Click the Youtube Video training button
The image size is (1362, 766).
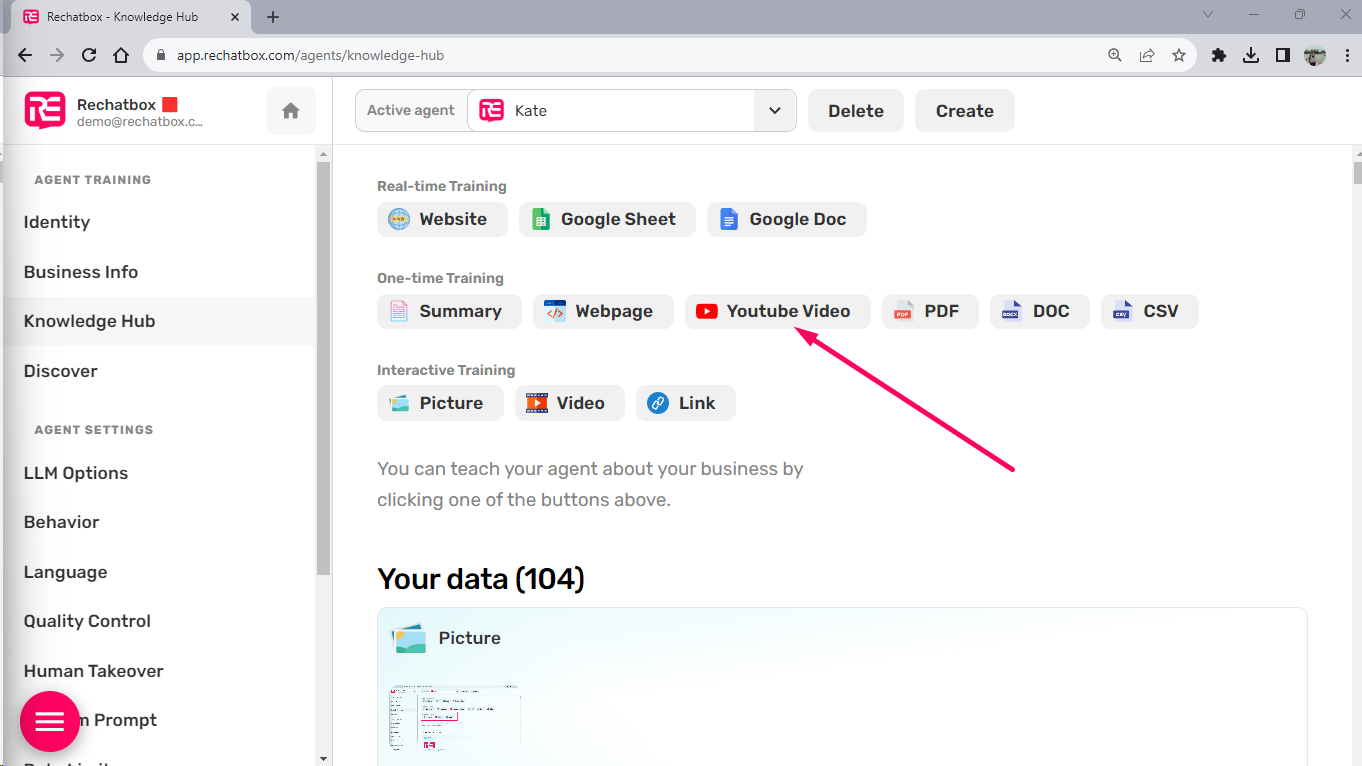777,311
